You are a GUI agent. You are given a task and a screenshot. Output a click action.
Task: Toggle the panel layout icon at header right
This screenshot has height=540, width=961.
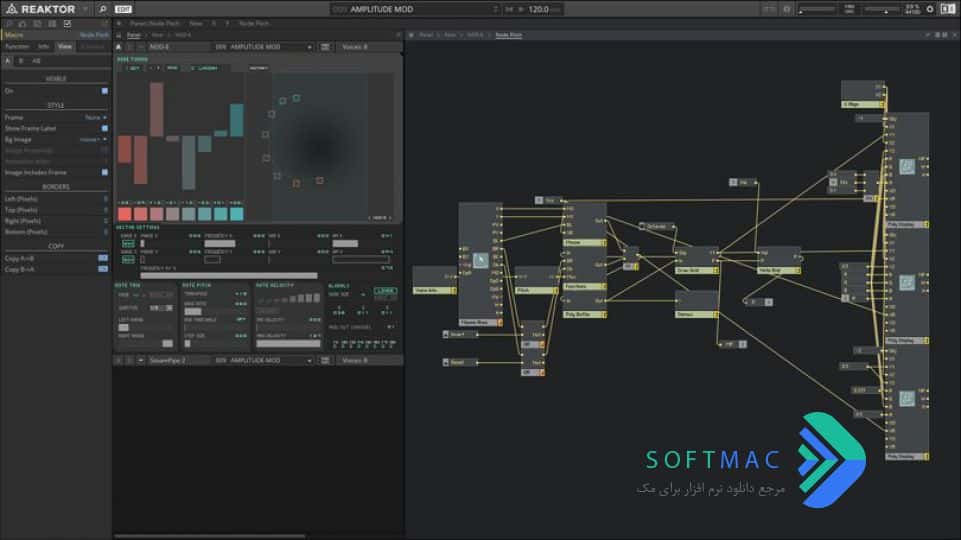pyautogui.click(x=948, y=9)
